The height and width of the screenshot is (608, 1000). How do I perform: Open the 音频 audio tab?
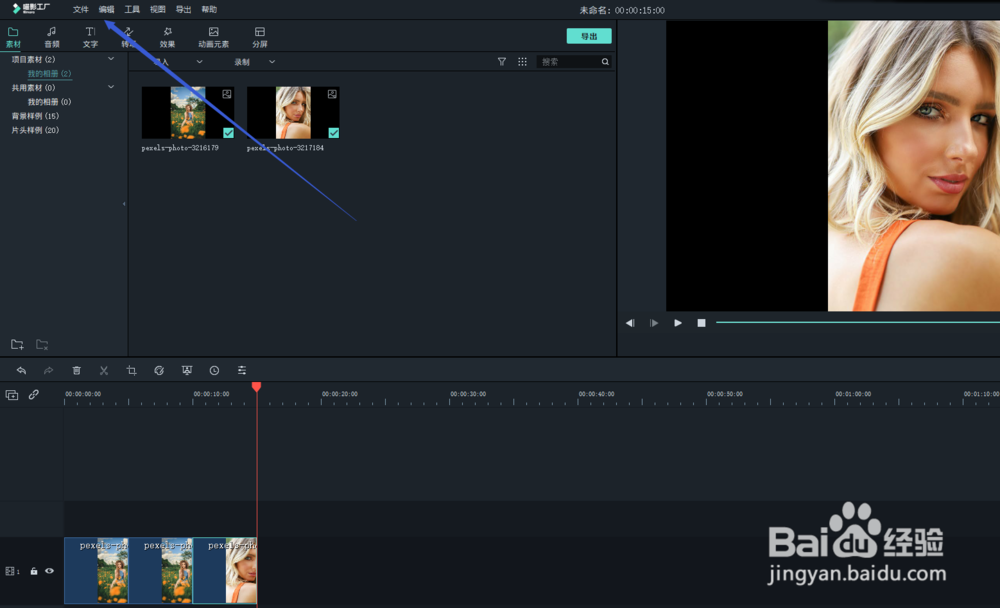coord(52,38)
